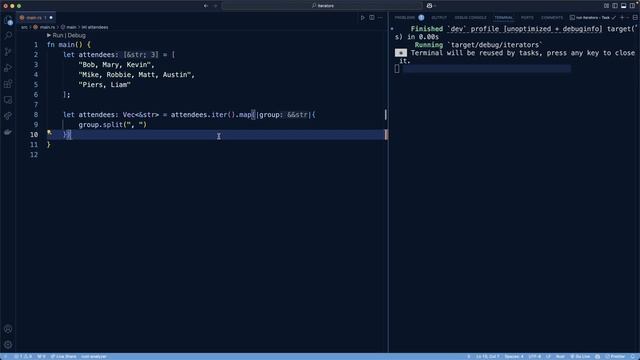The image size is (640, 360).
Task: Click the text "Piers, Liam" on line 5
Action: pos(104,85)
